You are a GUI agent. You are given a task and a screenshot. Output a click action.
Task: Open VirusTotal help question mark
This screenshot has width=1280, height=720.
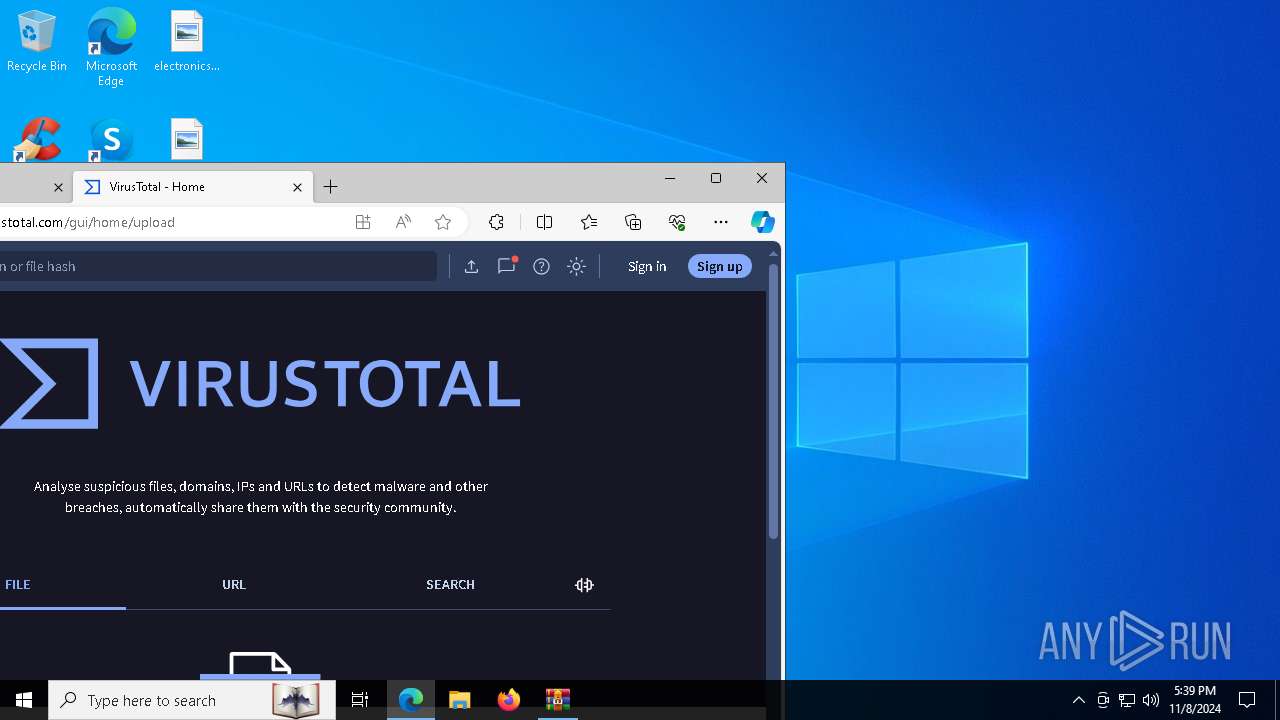541,266
